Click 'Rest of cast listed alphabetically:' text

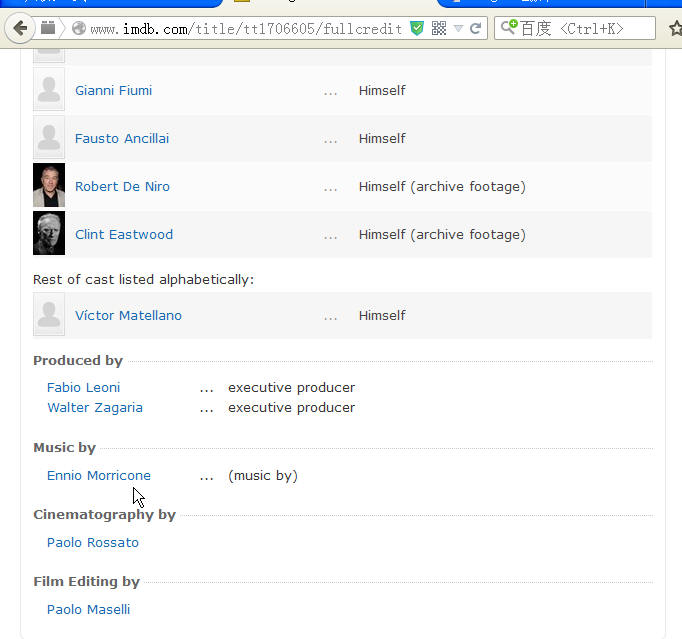tap(144, 279)
